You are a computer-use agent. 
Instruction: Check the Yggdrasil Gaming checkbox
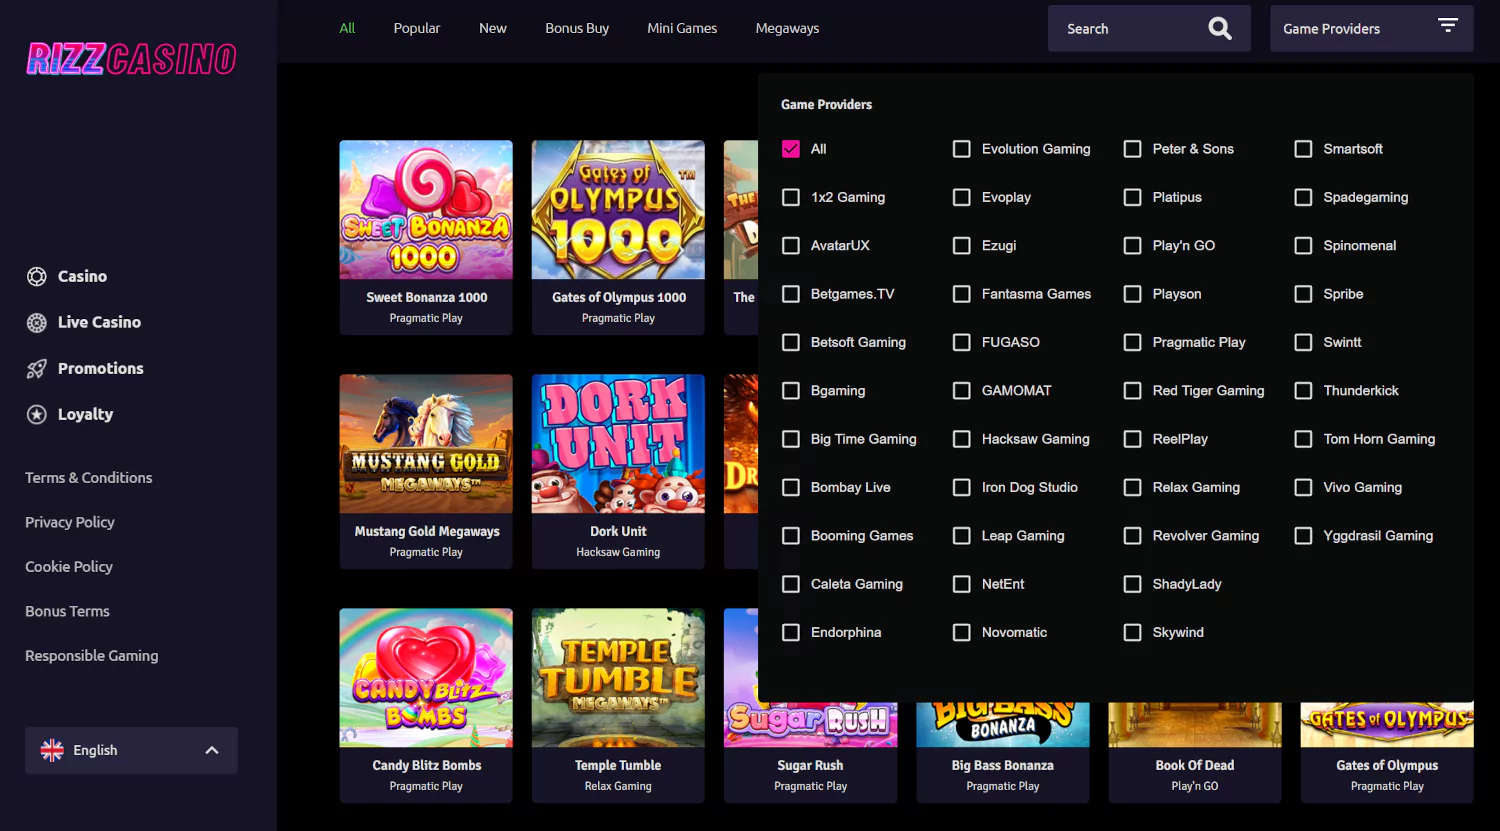1304,536
